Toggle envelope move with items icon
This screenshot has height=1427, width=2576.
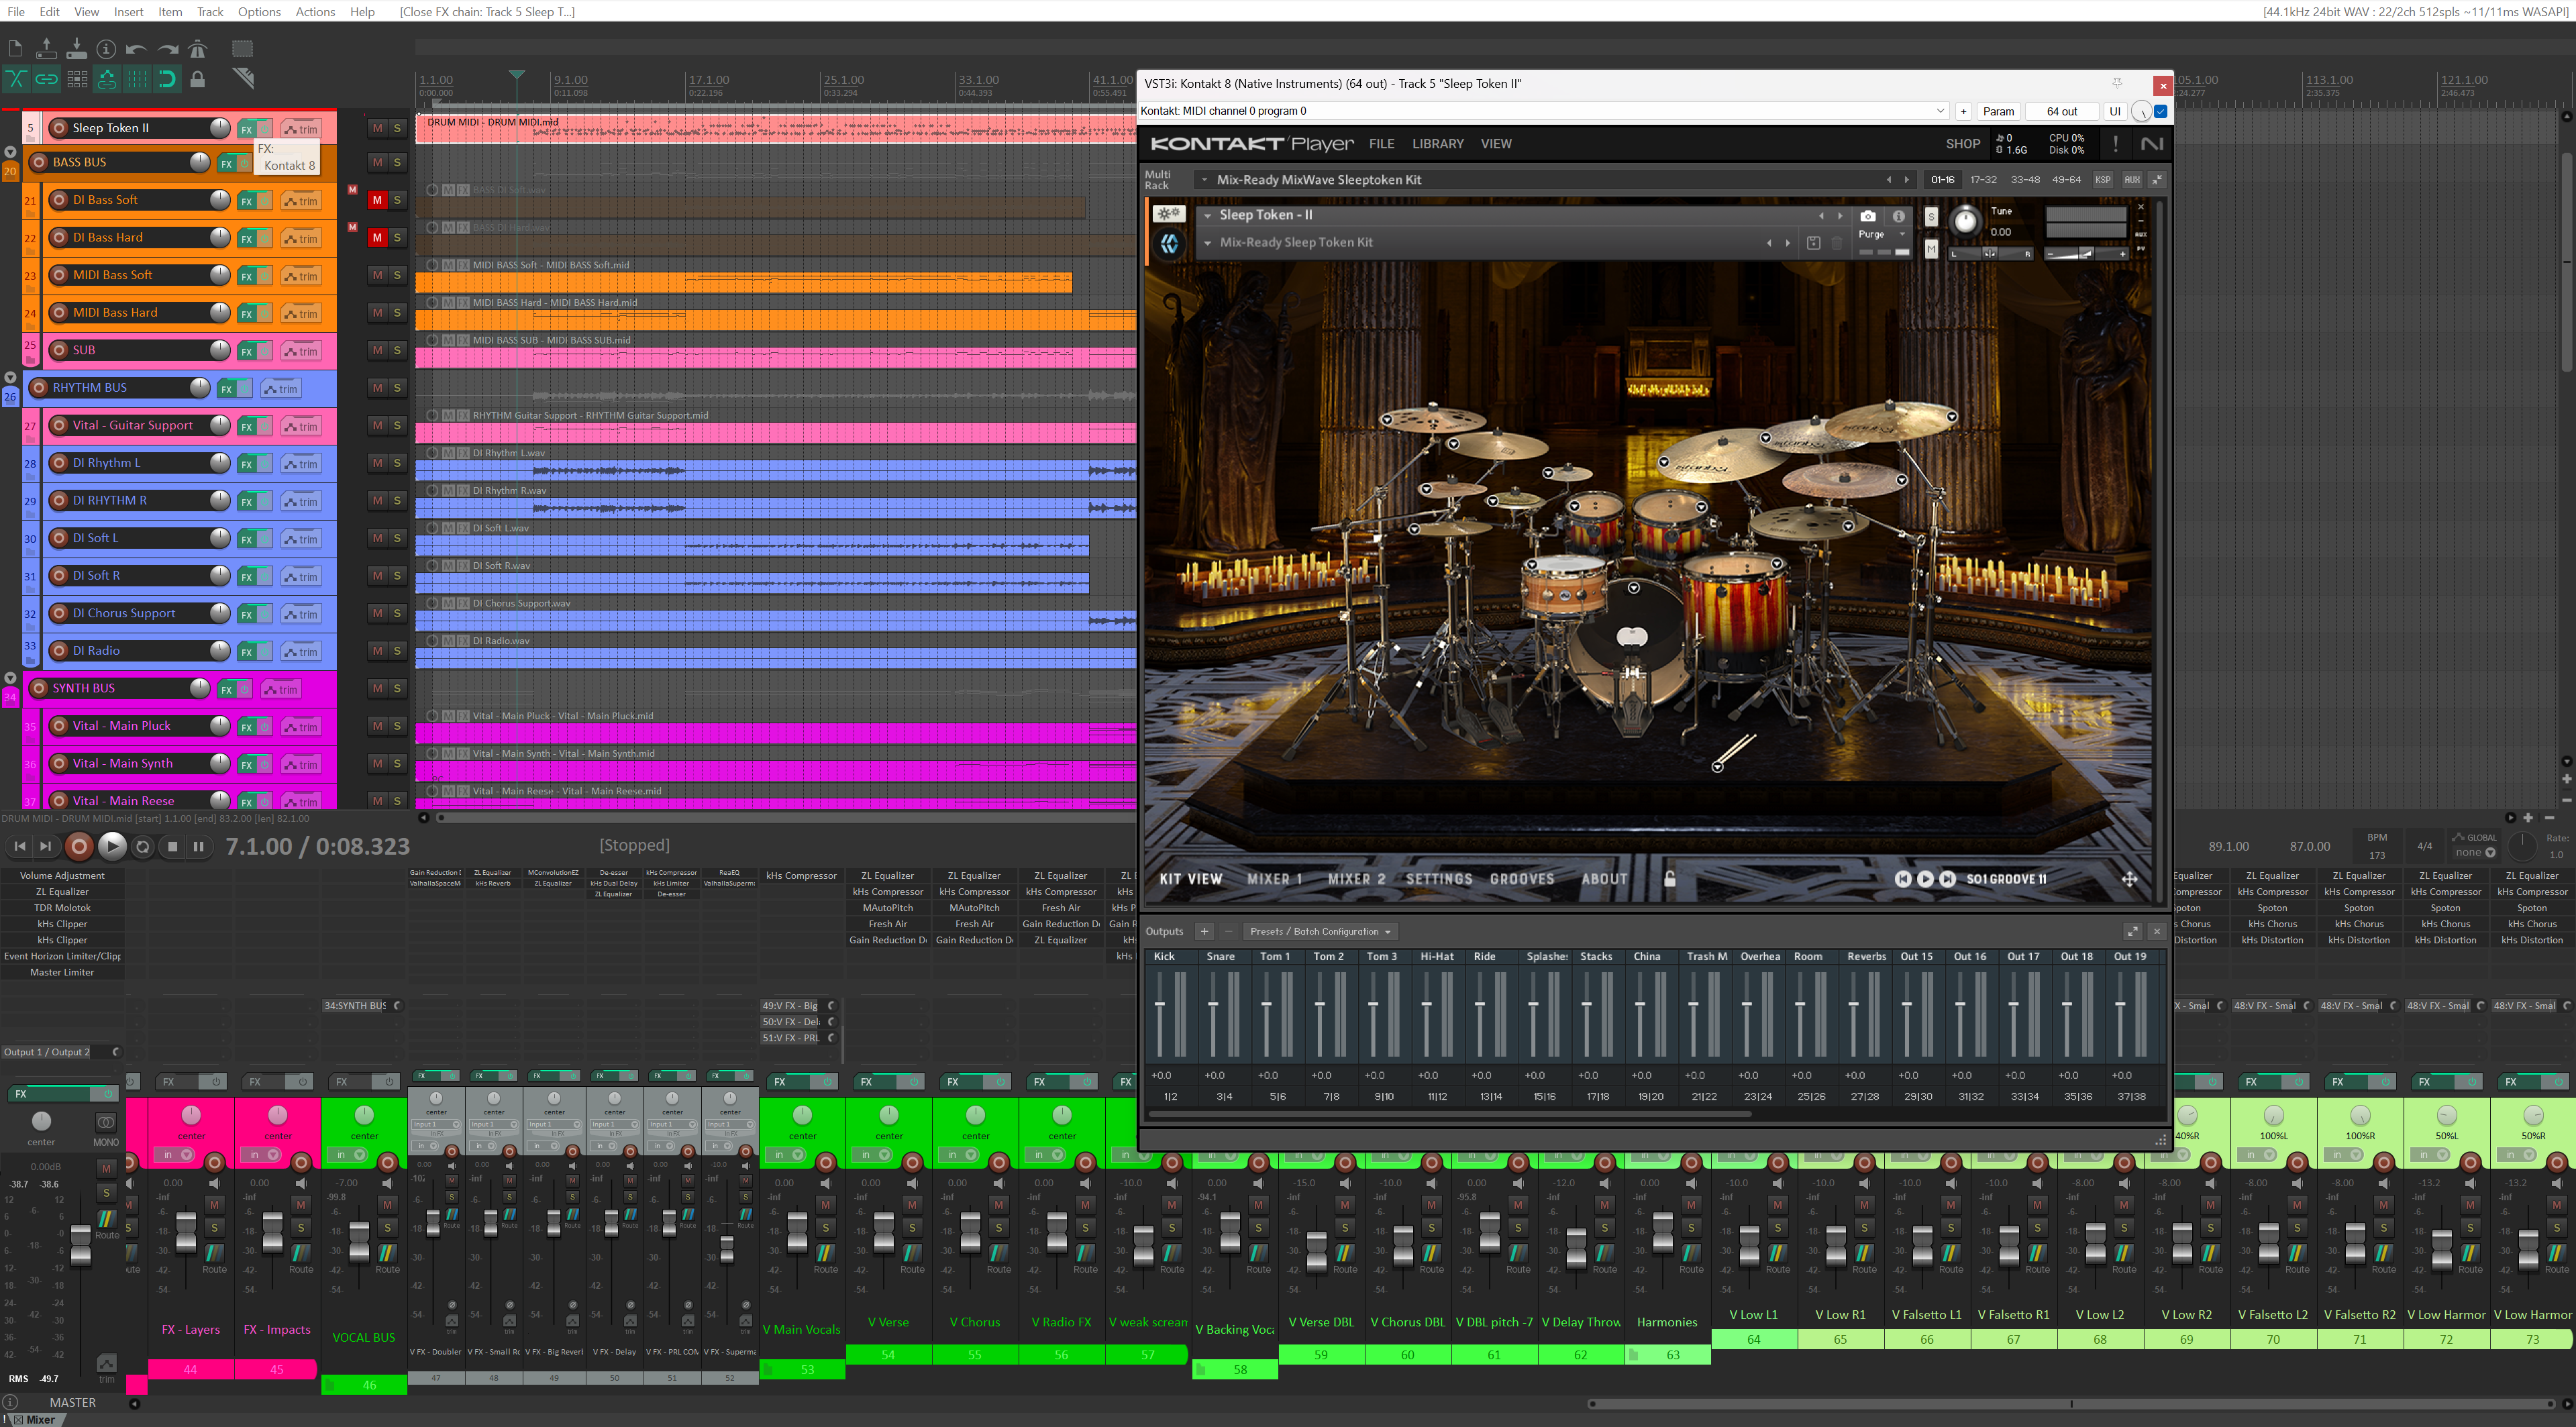pos(106,79)
